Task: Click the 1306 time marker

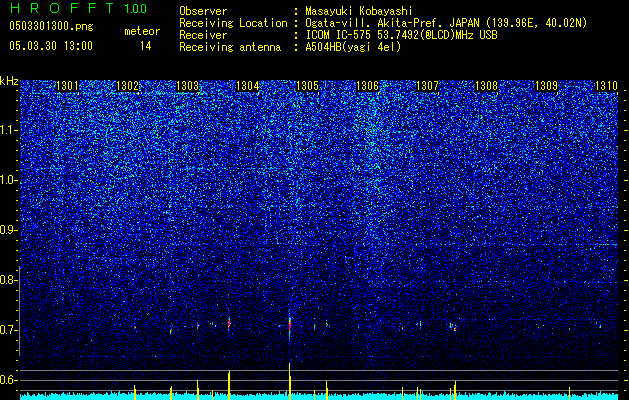Action: coord(367,86)
